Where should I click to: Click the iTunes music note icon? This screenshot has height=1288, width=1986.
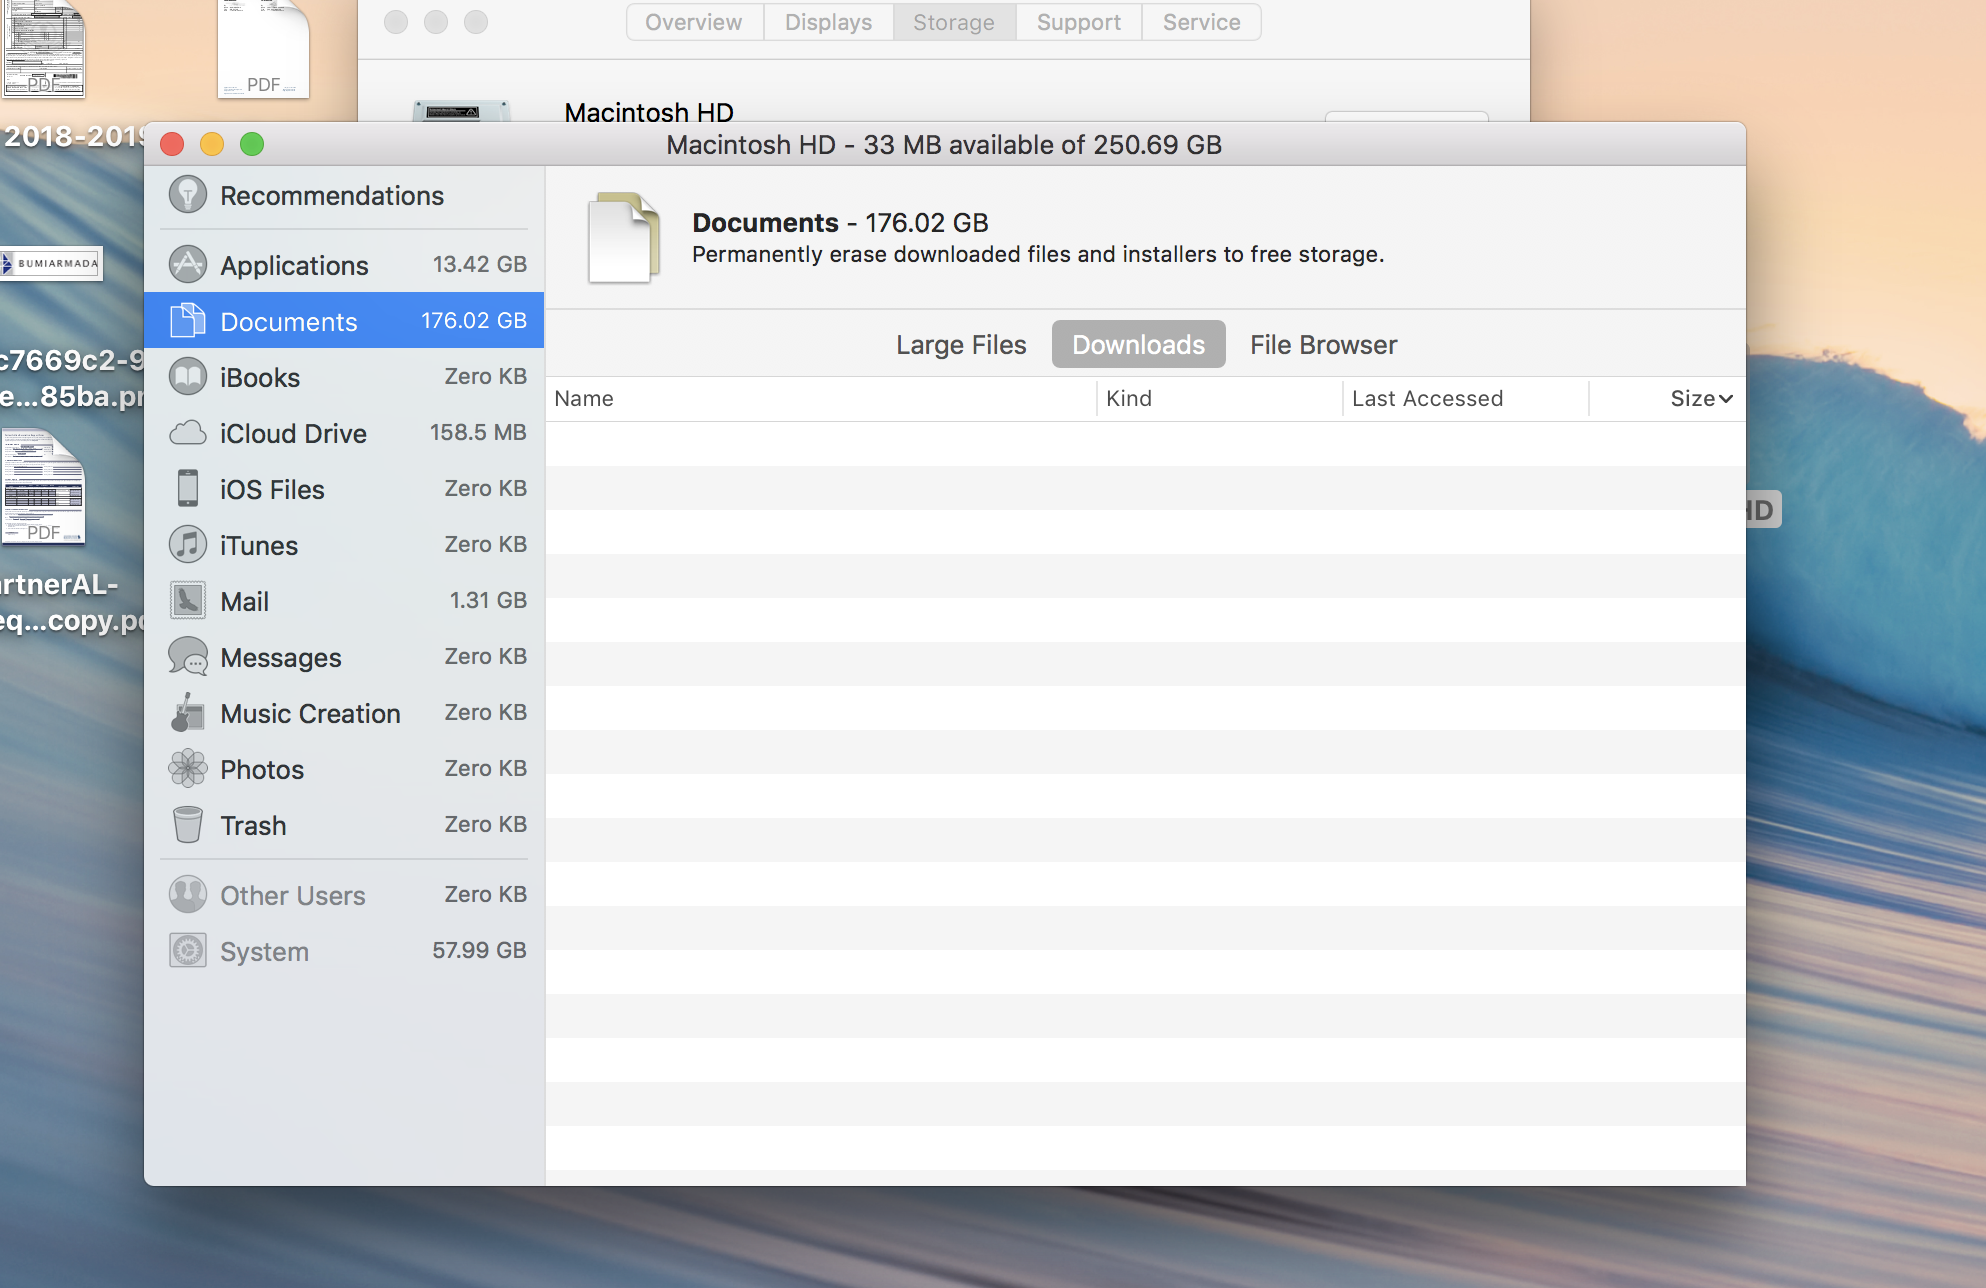click(x=188, y=545)
